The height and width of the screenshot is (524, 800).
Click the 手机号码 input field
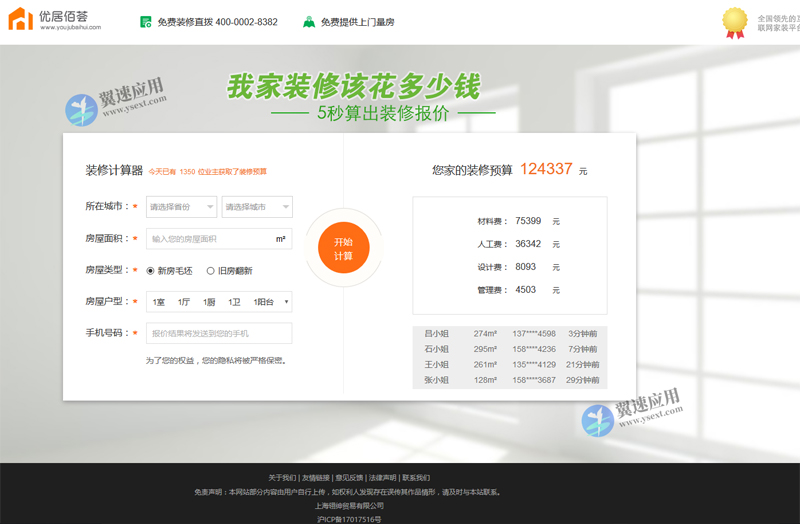click(x=219, y=333)
